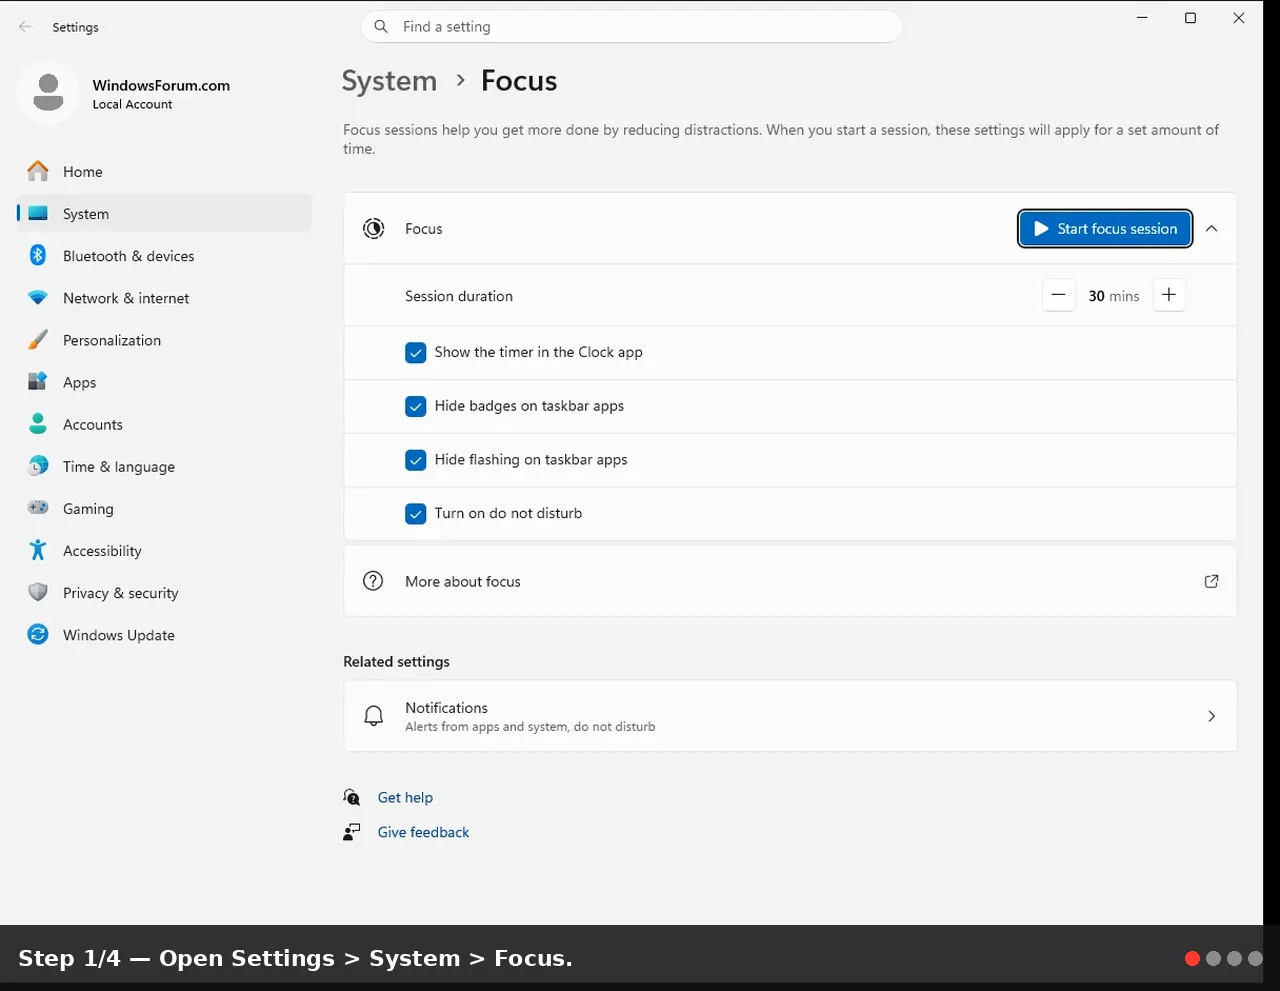Screen dimensions: 1280x991
Task: Disable Turn on do not disturb checkbox
Action: click(x=416, y=513)
